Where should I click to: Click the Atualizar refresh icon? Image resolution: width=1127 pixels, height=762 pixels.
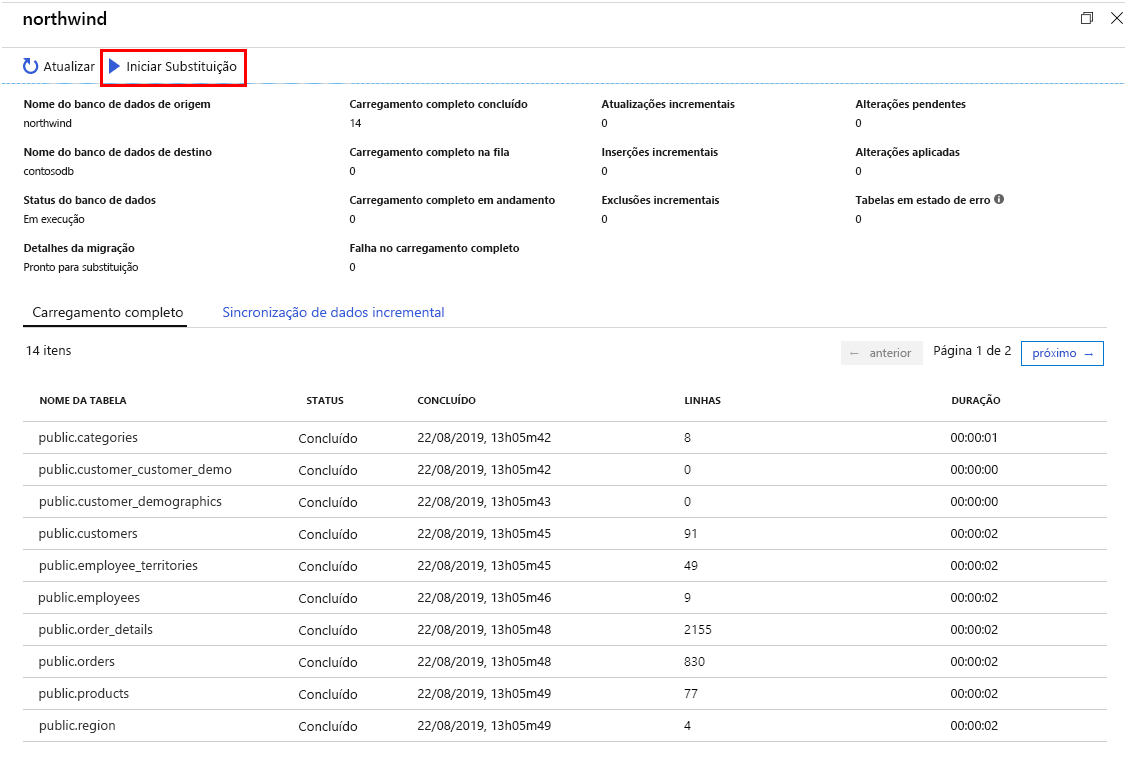30,66
